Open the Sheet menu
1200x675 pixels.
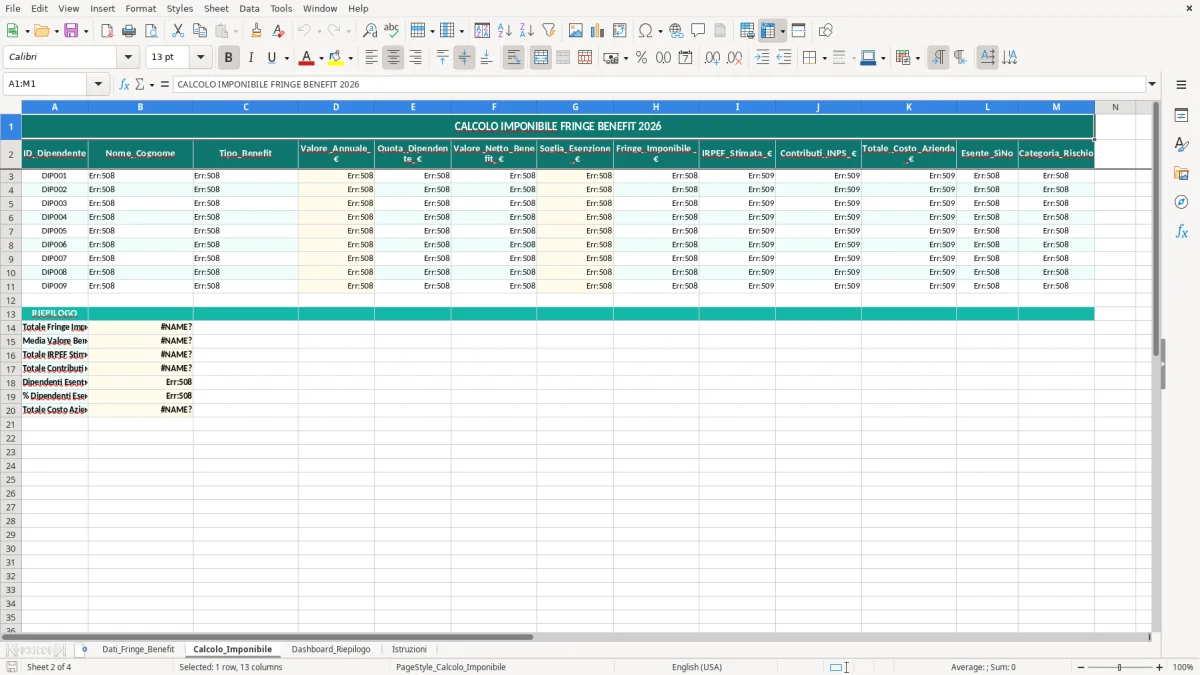(x=216, y=8)
